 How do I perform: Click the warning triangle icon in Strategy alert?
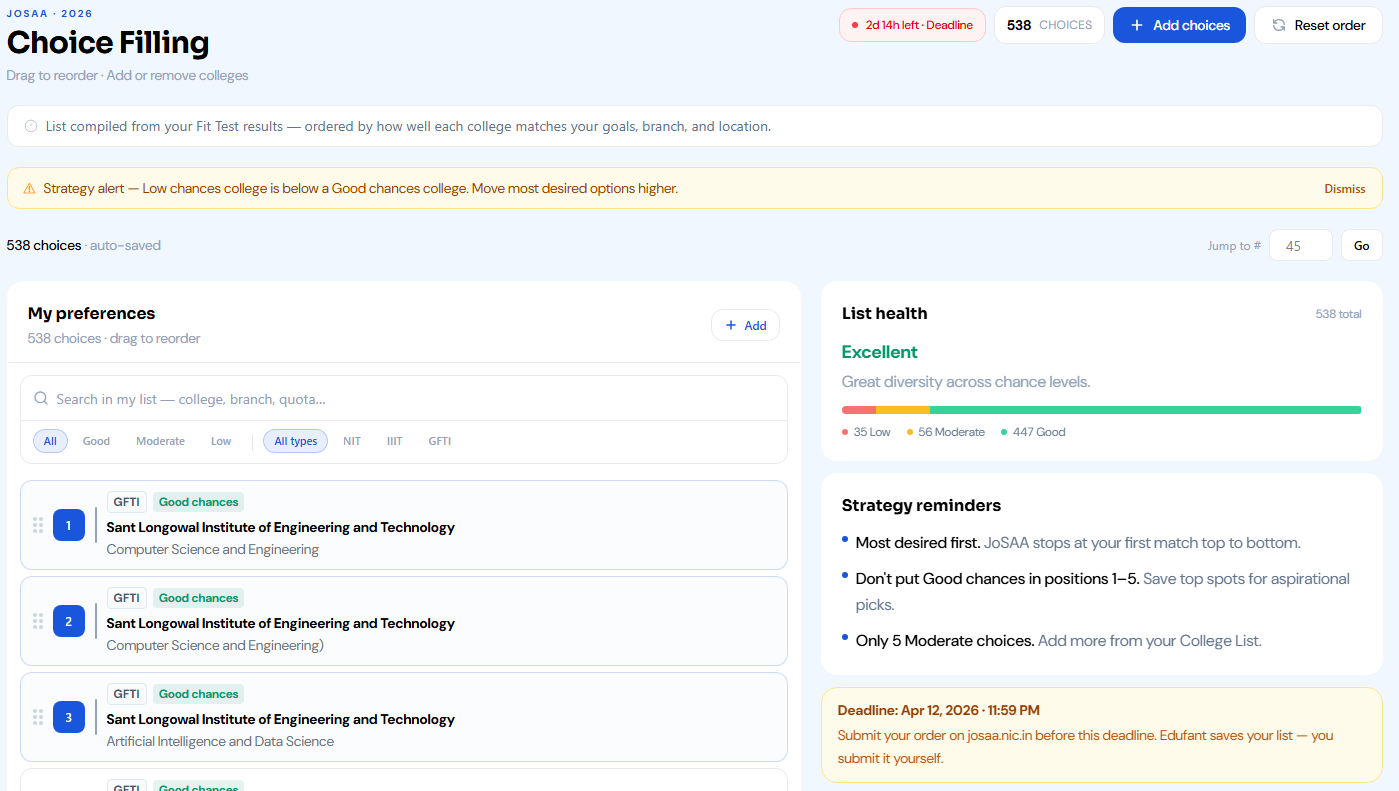click(29, 188)
